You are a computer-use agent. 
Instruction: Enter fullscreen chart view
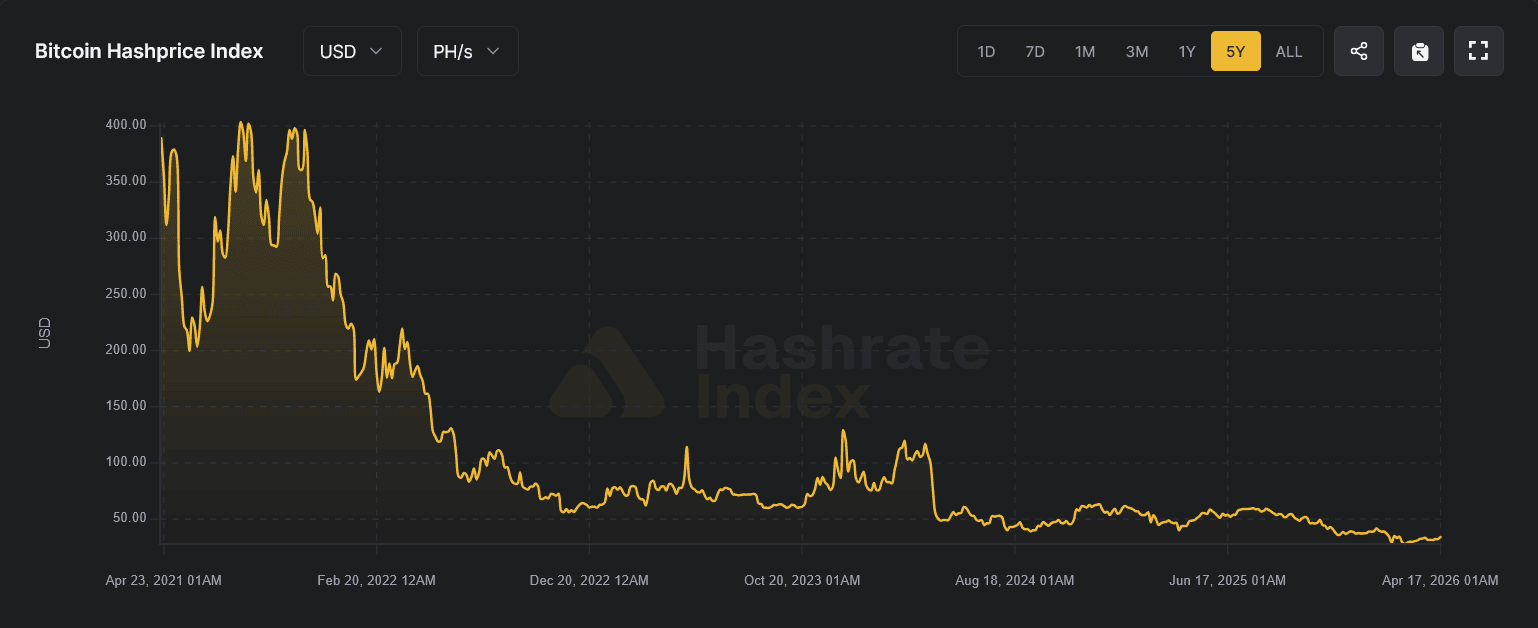(x=1478, y=51)
